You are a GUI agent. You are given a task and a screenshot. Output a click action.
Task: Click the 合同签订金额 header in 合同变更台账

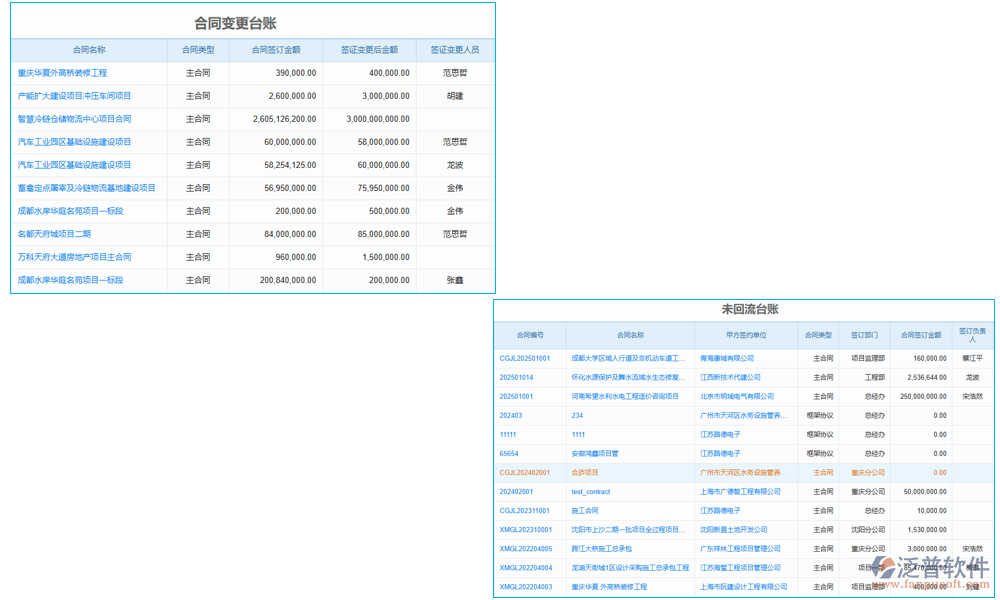276,49
